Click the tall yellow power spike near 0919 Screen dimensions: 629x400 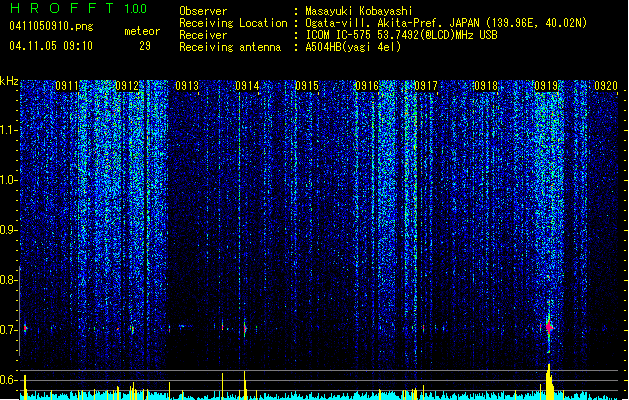point(549,381)
